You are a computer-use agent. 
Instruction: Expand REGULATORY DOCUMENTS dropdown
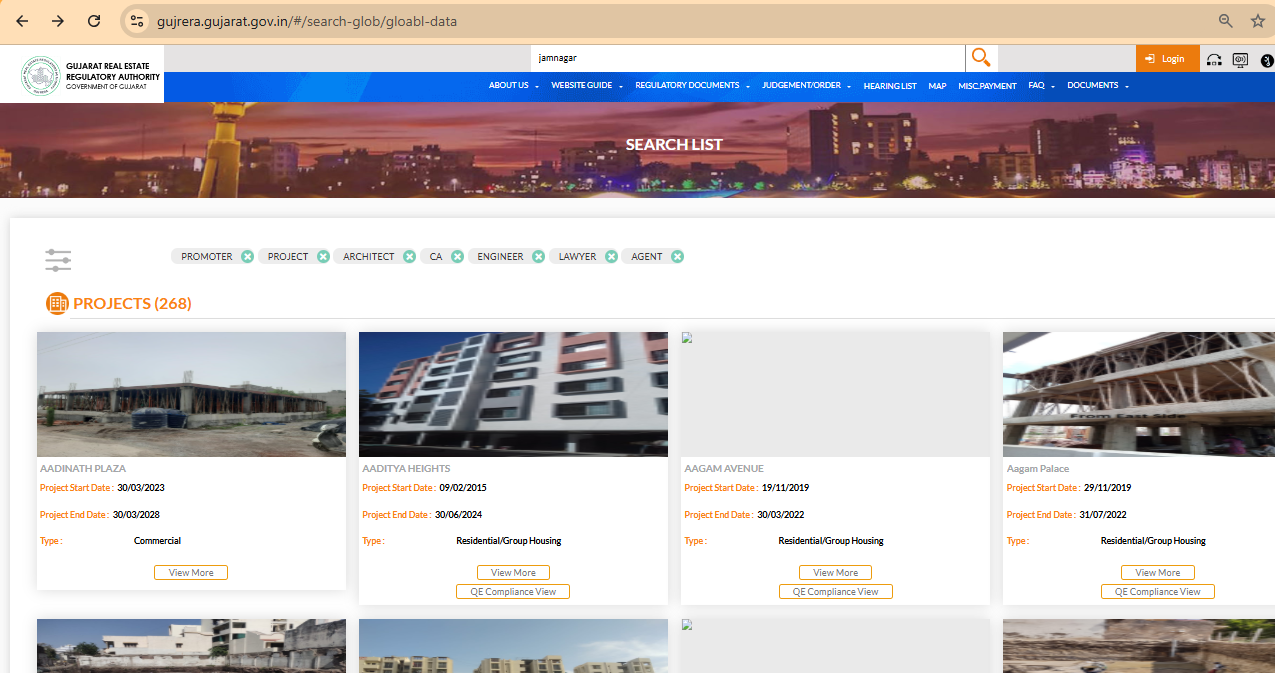pos(692,86)
